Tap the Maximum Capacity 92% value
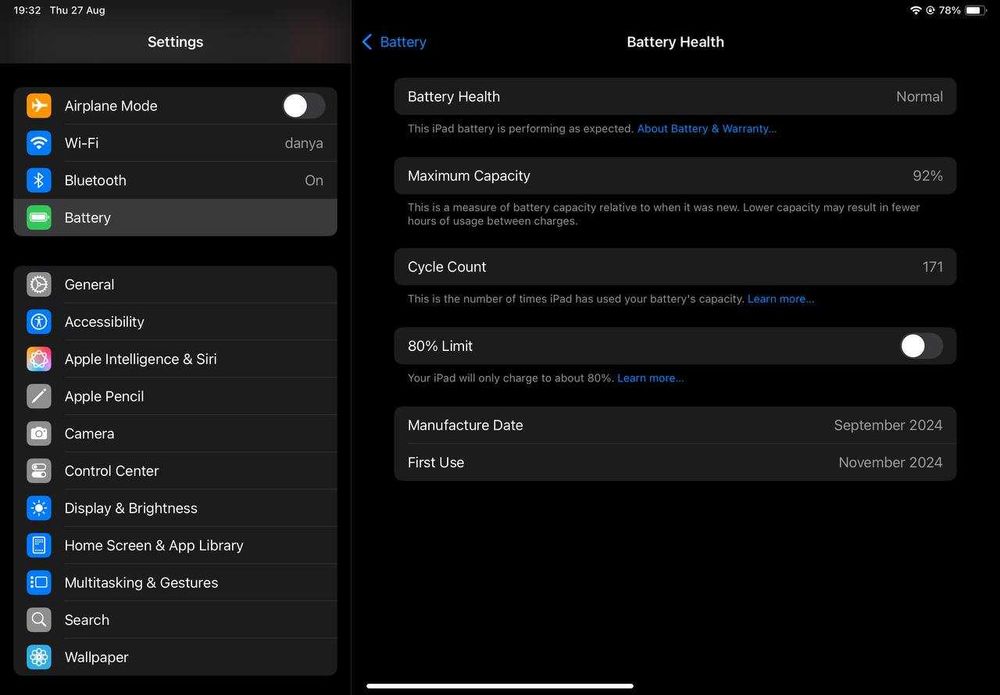 pos(927,176)
